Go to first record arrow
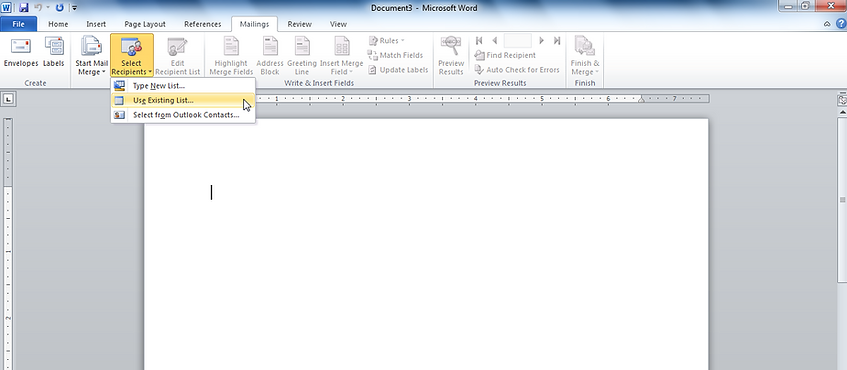This screenshot has height=370, width=847. pyautogui.click(x=479, y=41)
